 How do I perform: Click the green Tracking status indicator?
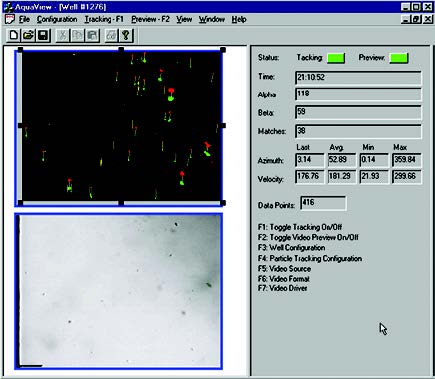point(336,58)
